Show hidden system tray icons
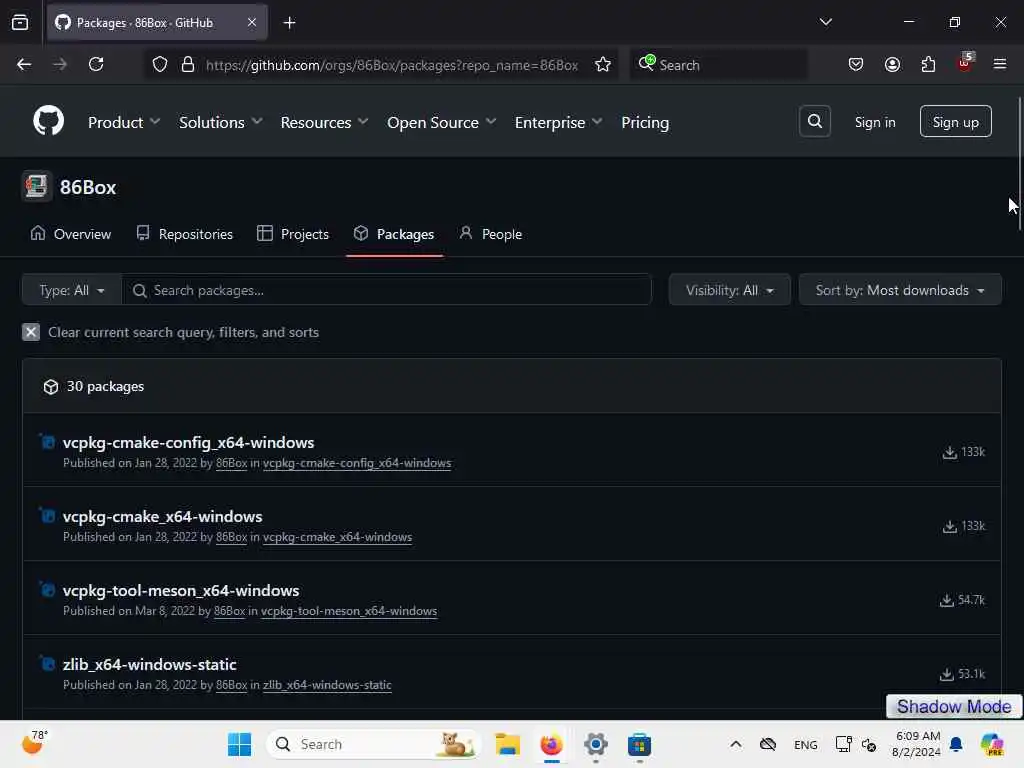This screenshot has height=768, width=1024. 735,744
